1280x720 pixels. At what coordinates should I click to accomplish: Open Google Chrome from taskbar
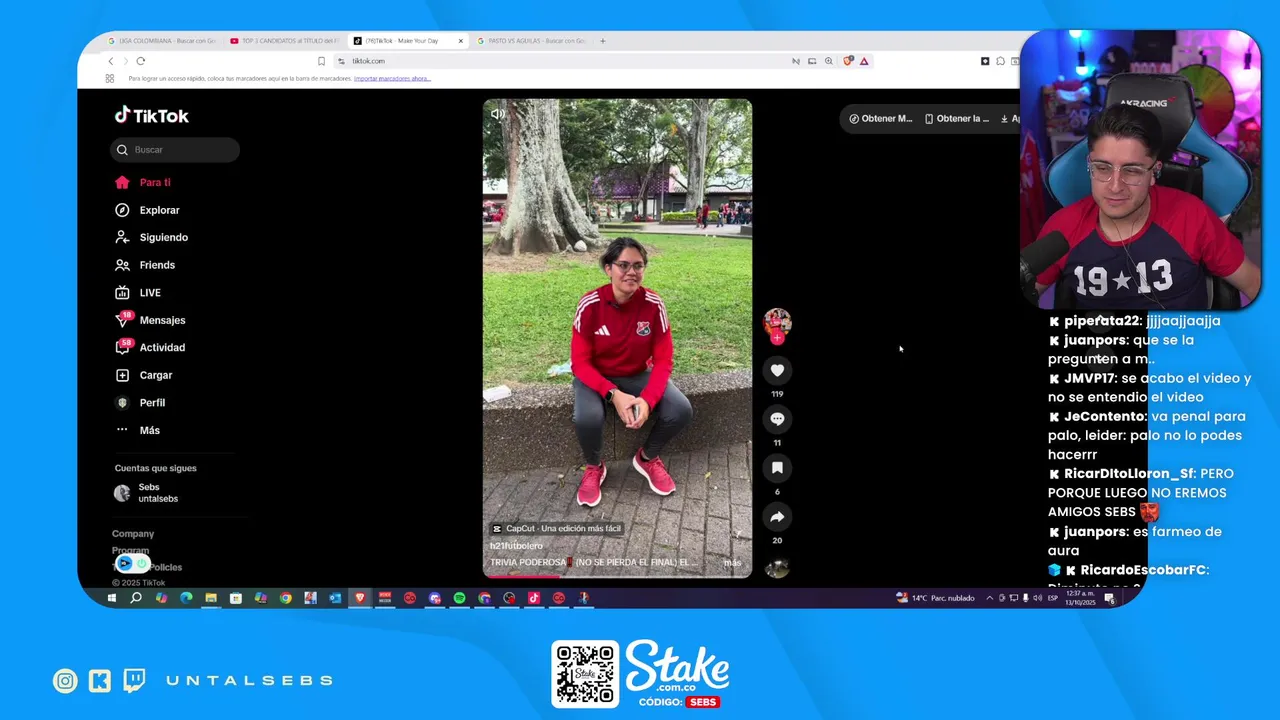pos(286,598)
